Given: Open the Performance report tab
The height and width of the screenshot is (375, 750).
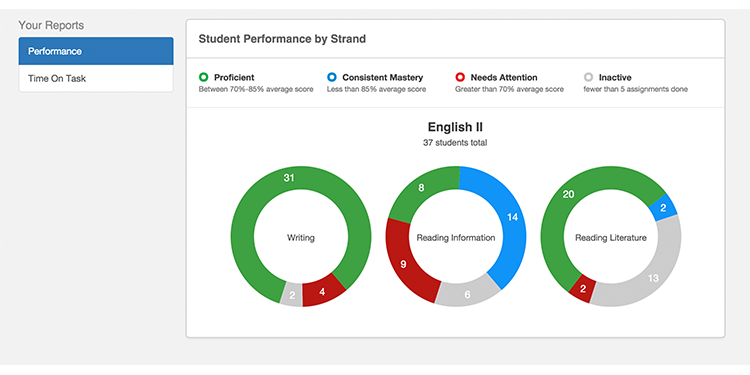Looking at the screenshot, I should click(96, 51).
